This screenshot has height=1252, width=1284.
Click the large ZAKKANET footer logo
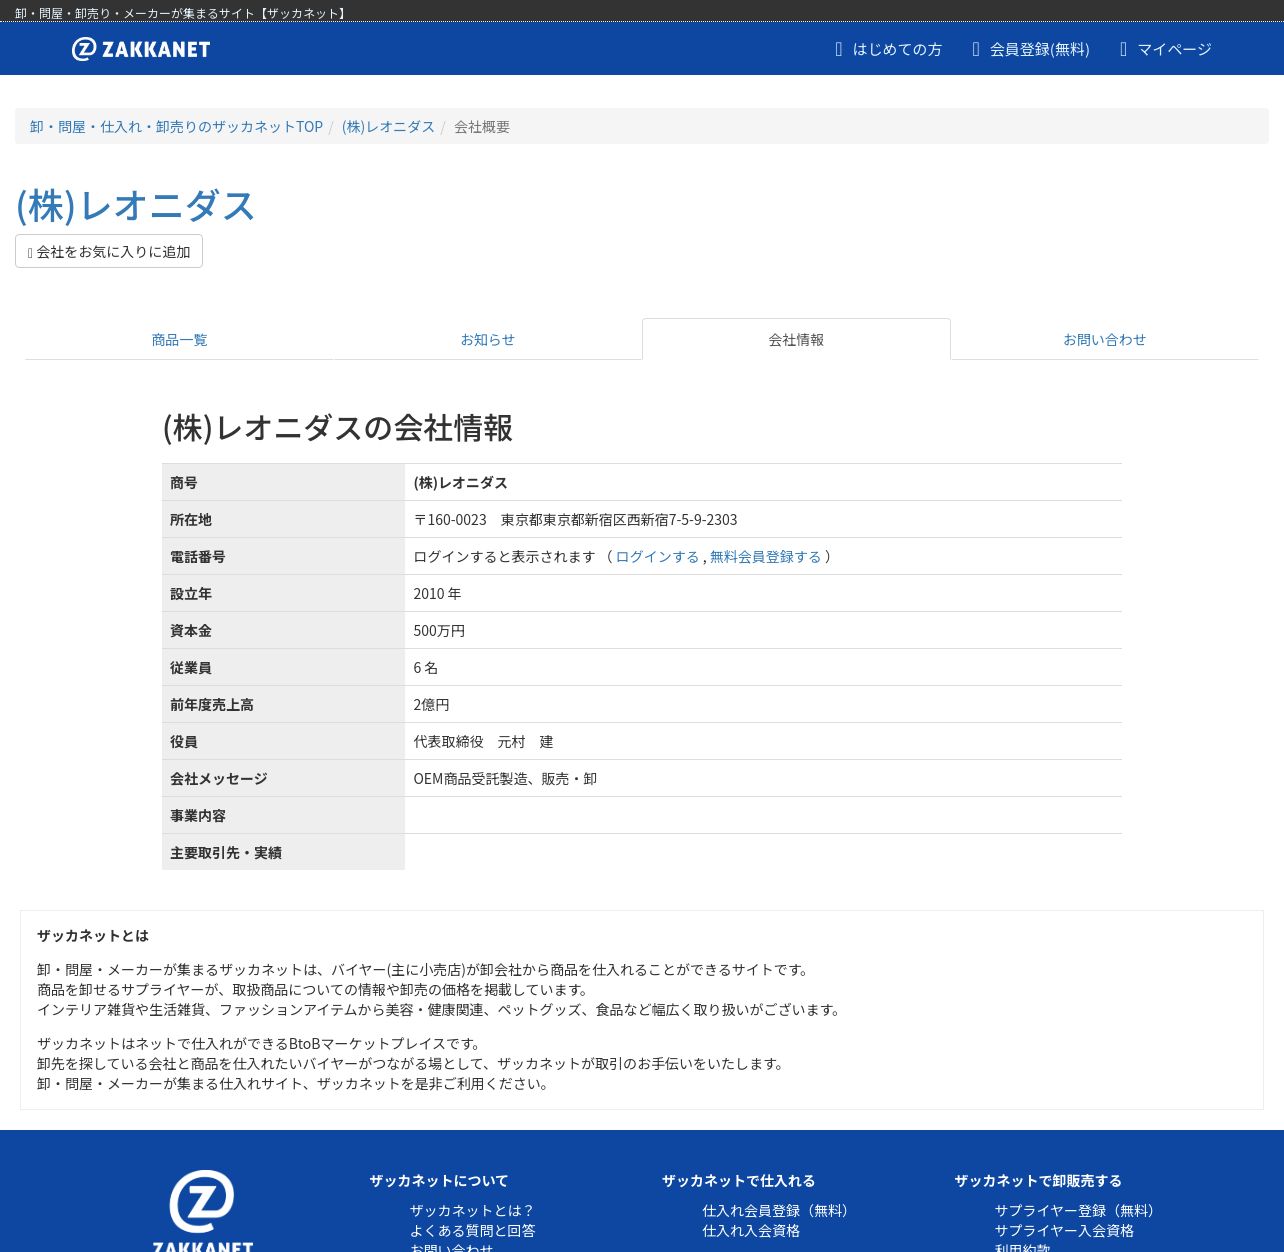click(202, 1210)
